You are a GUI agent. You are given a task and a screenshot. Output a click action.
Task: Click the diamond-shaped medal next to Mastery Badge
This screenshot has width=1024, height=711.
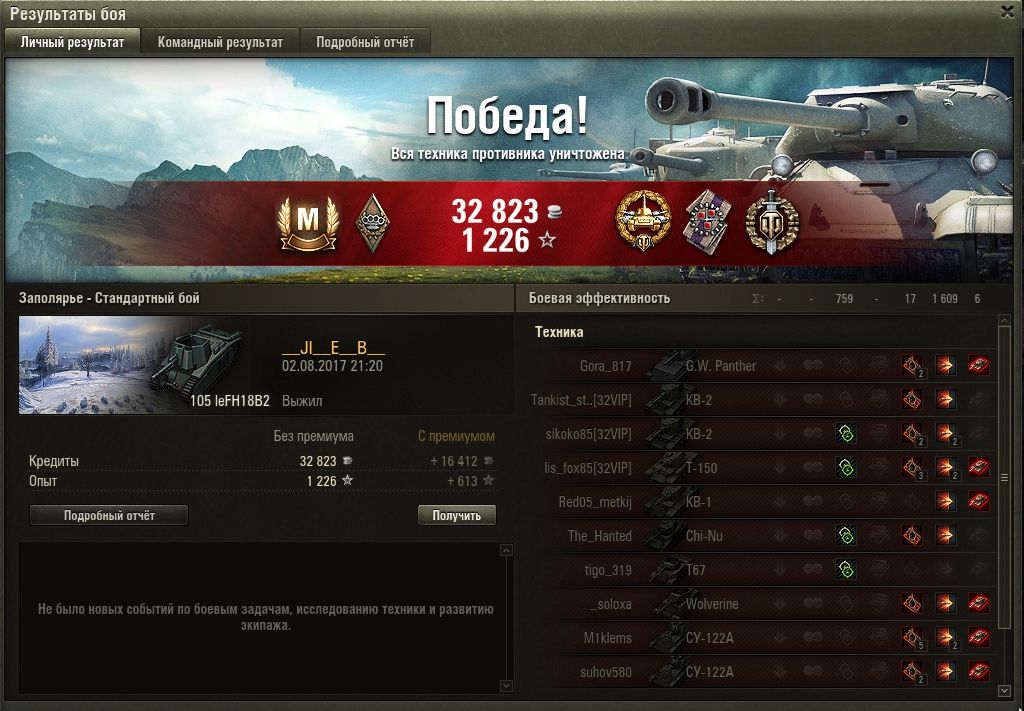[x=372, y=224]
